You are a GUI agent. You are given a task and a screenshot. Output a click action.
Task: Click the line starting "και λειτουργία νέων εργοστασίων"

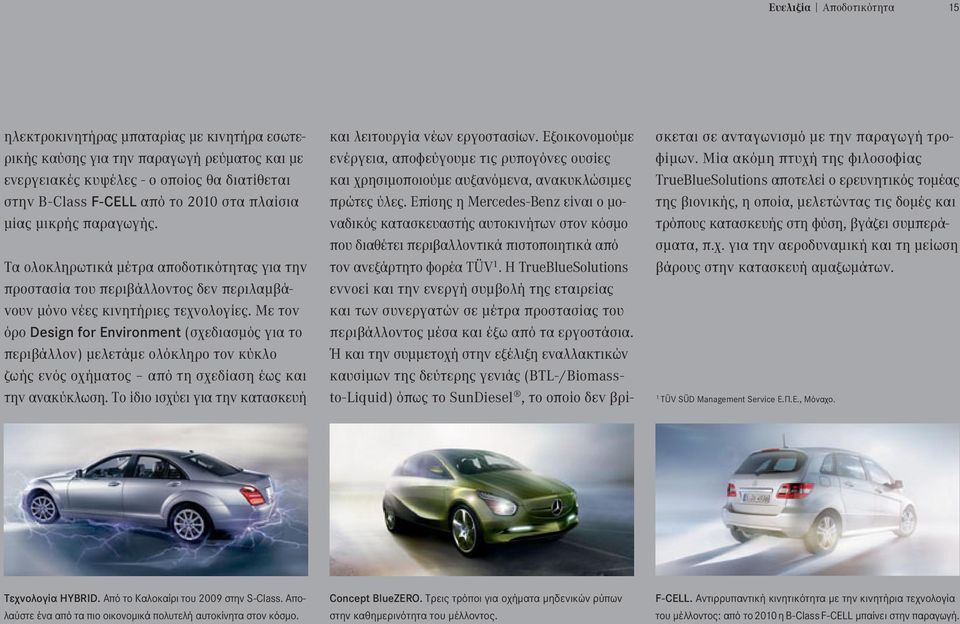pos(481,137)
